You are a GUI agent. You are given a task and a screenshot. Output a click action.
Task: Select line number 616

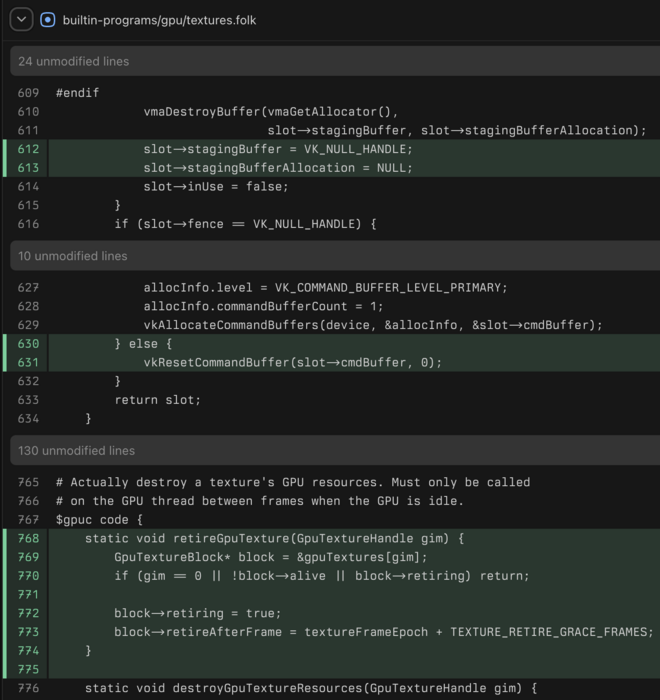tap(28, 224)
